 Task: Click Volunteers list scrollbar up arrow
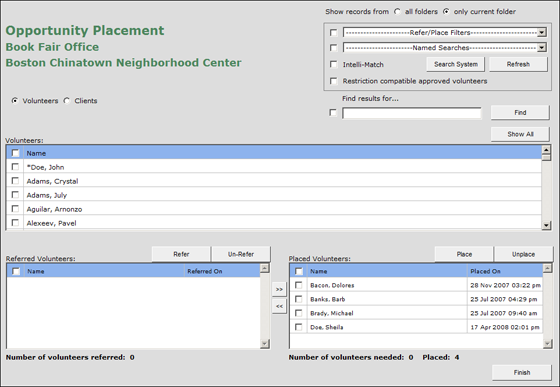point(546,150)
